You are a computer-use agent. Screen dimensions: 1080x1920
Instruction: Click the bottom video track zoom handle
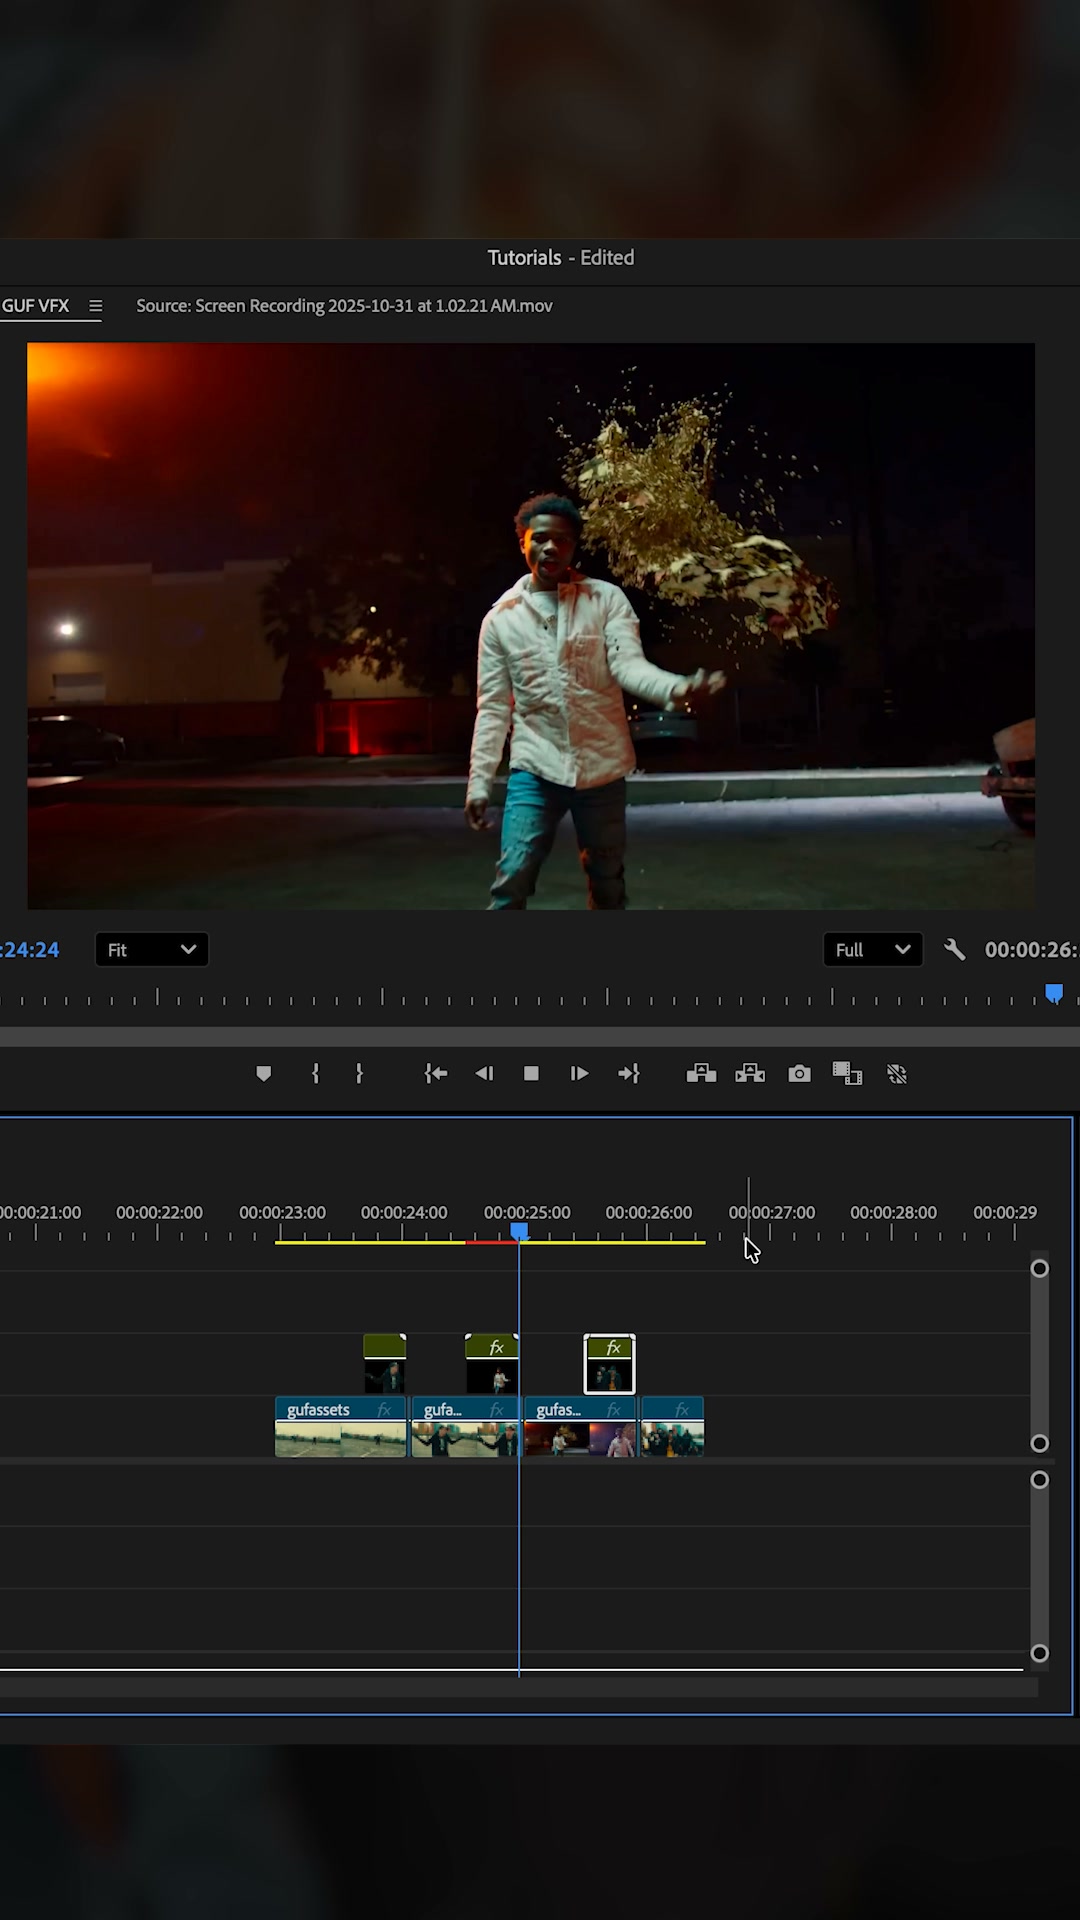tap(1040, 1443)
